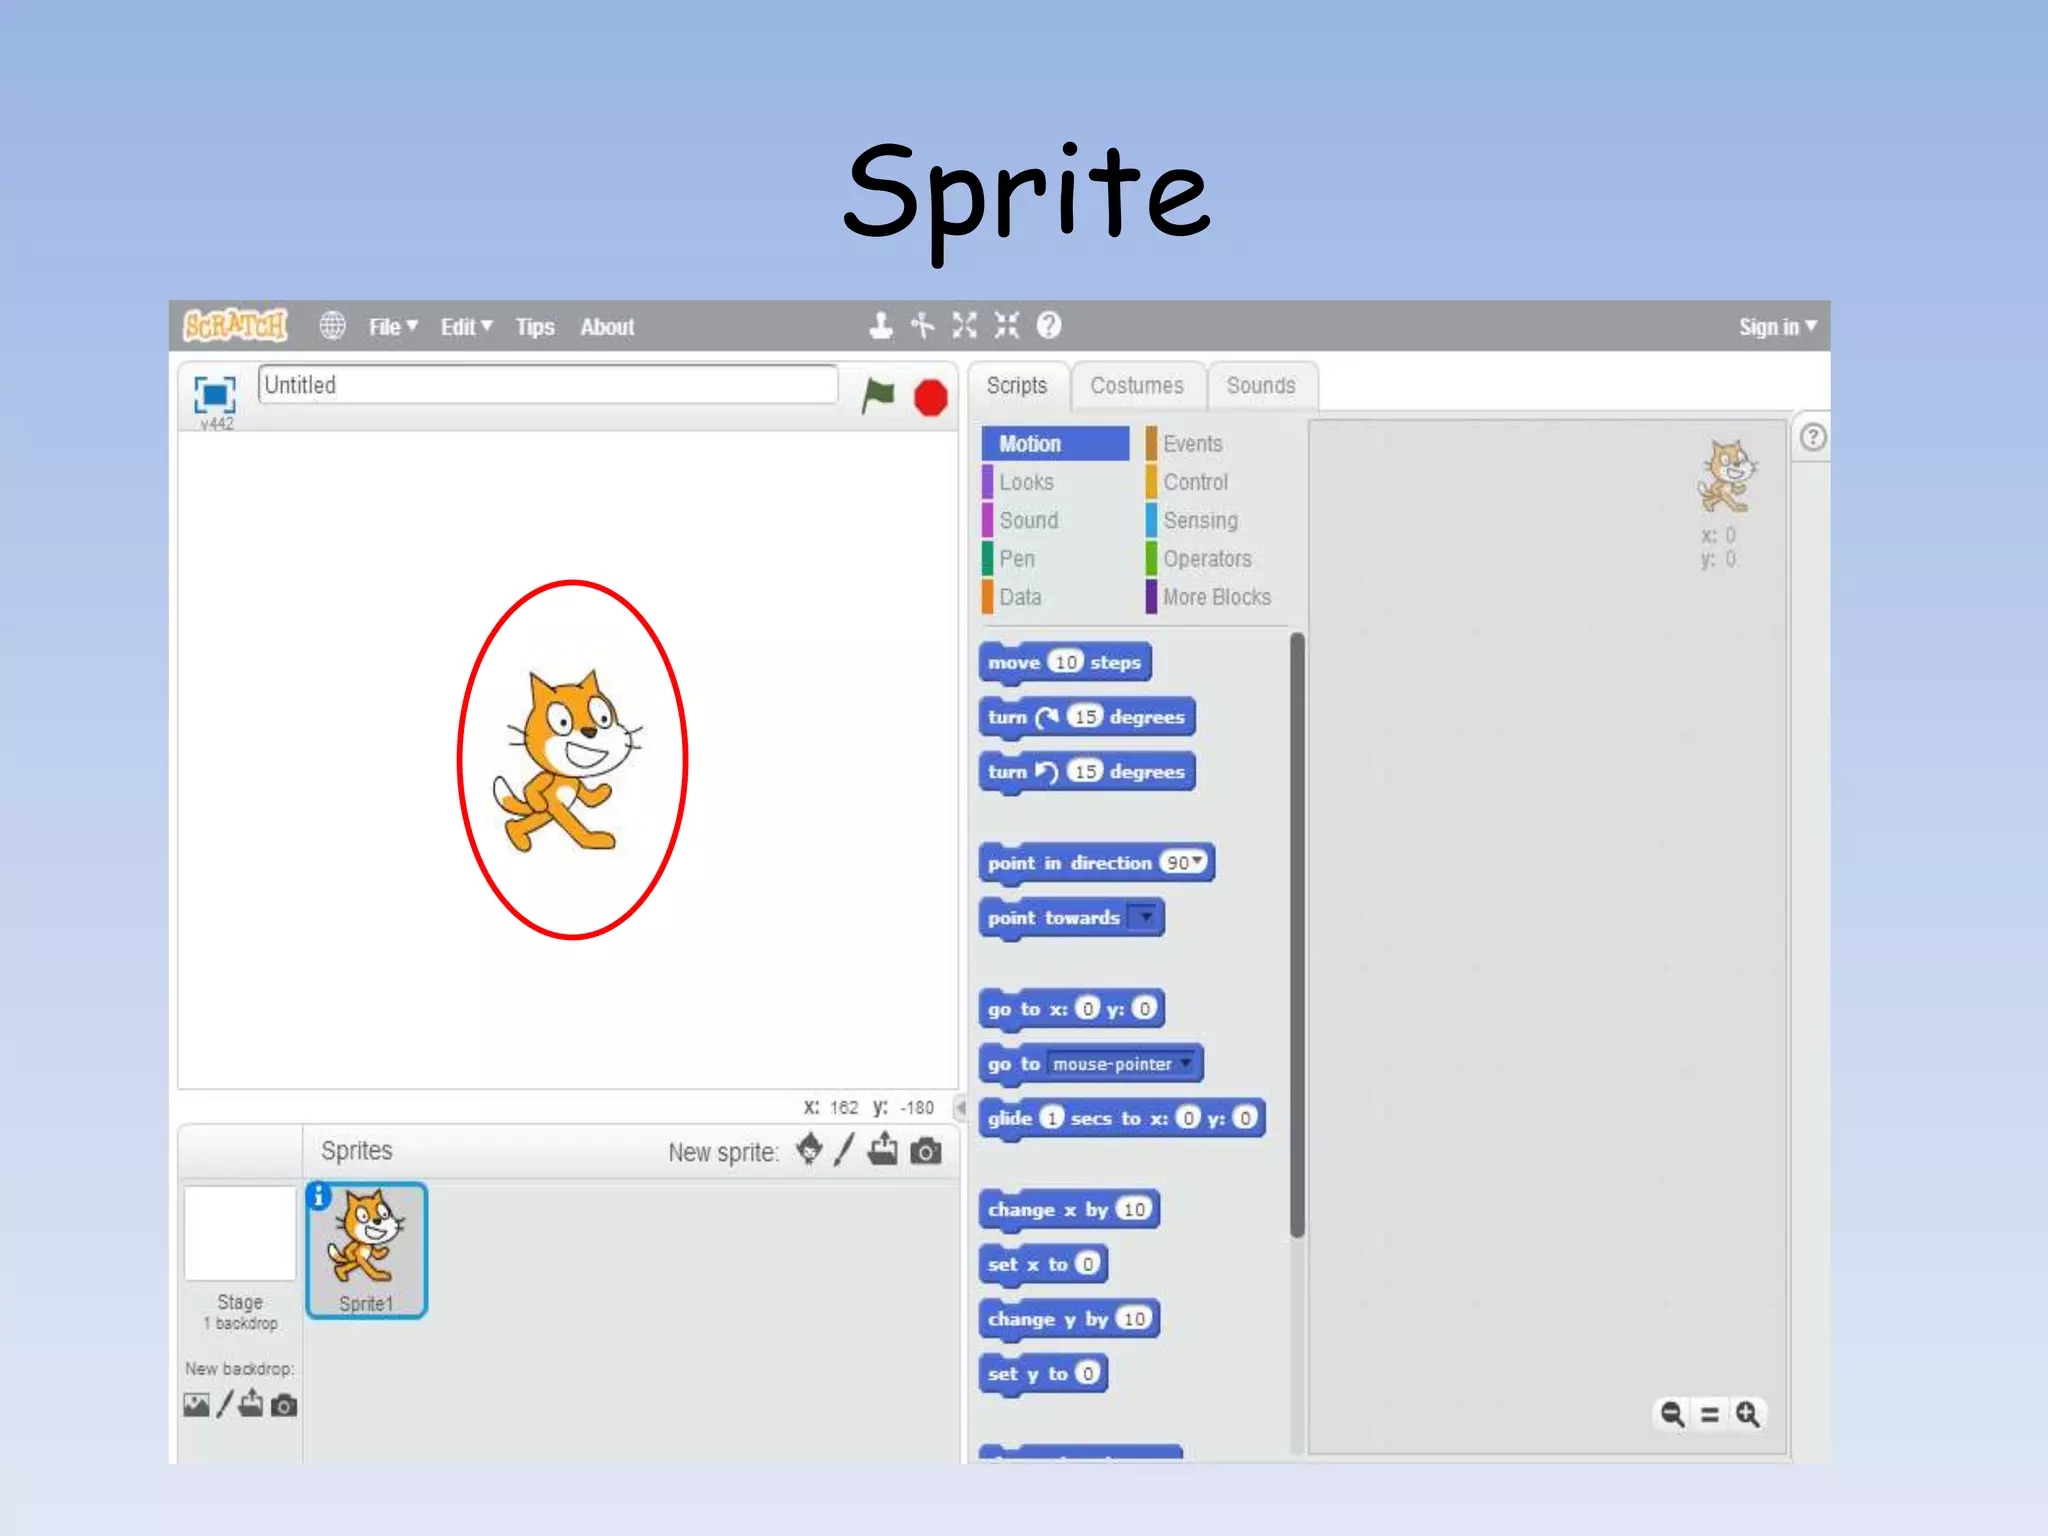The height and width of the screenshot is (1536, 2048).
Task: Select the Shrink sprite tool
Action: [1006, 325]
